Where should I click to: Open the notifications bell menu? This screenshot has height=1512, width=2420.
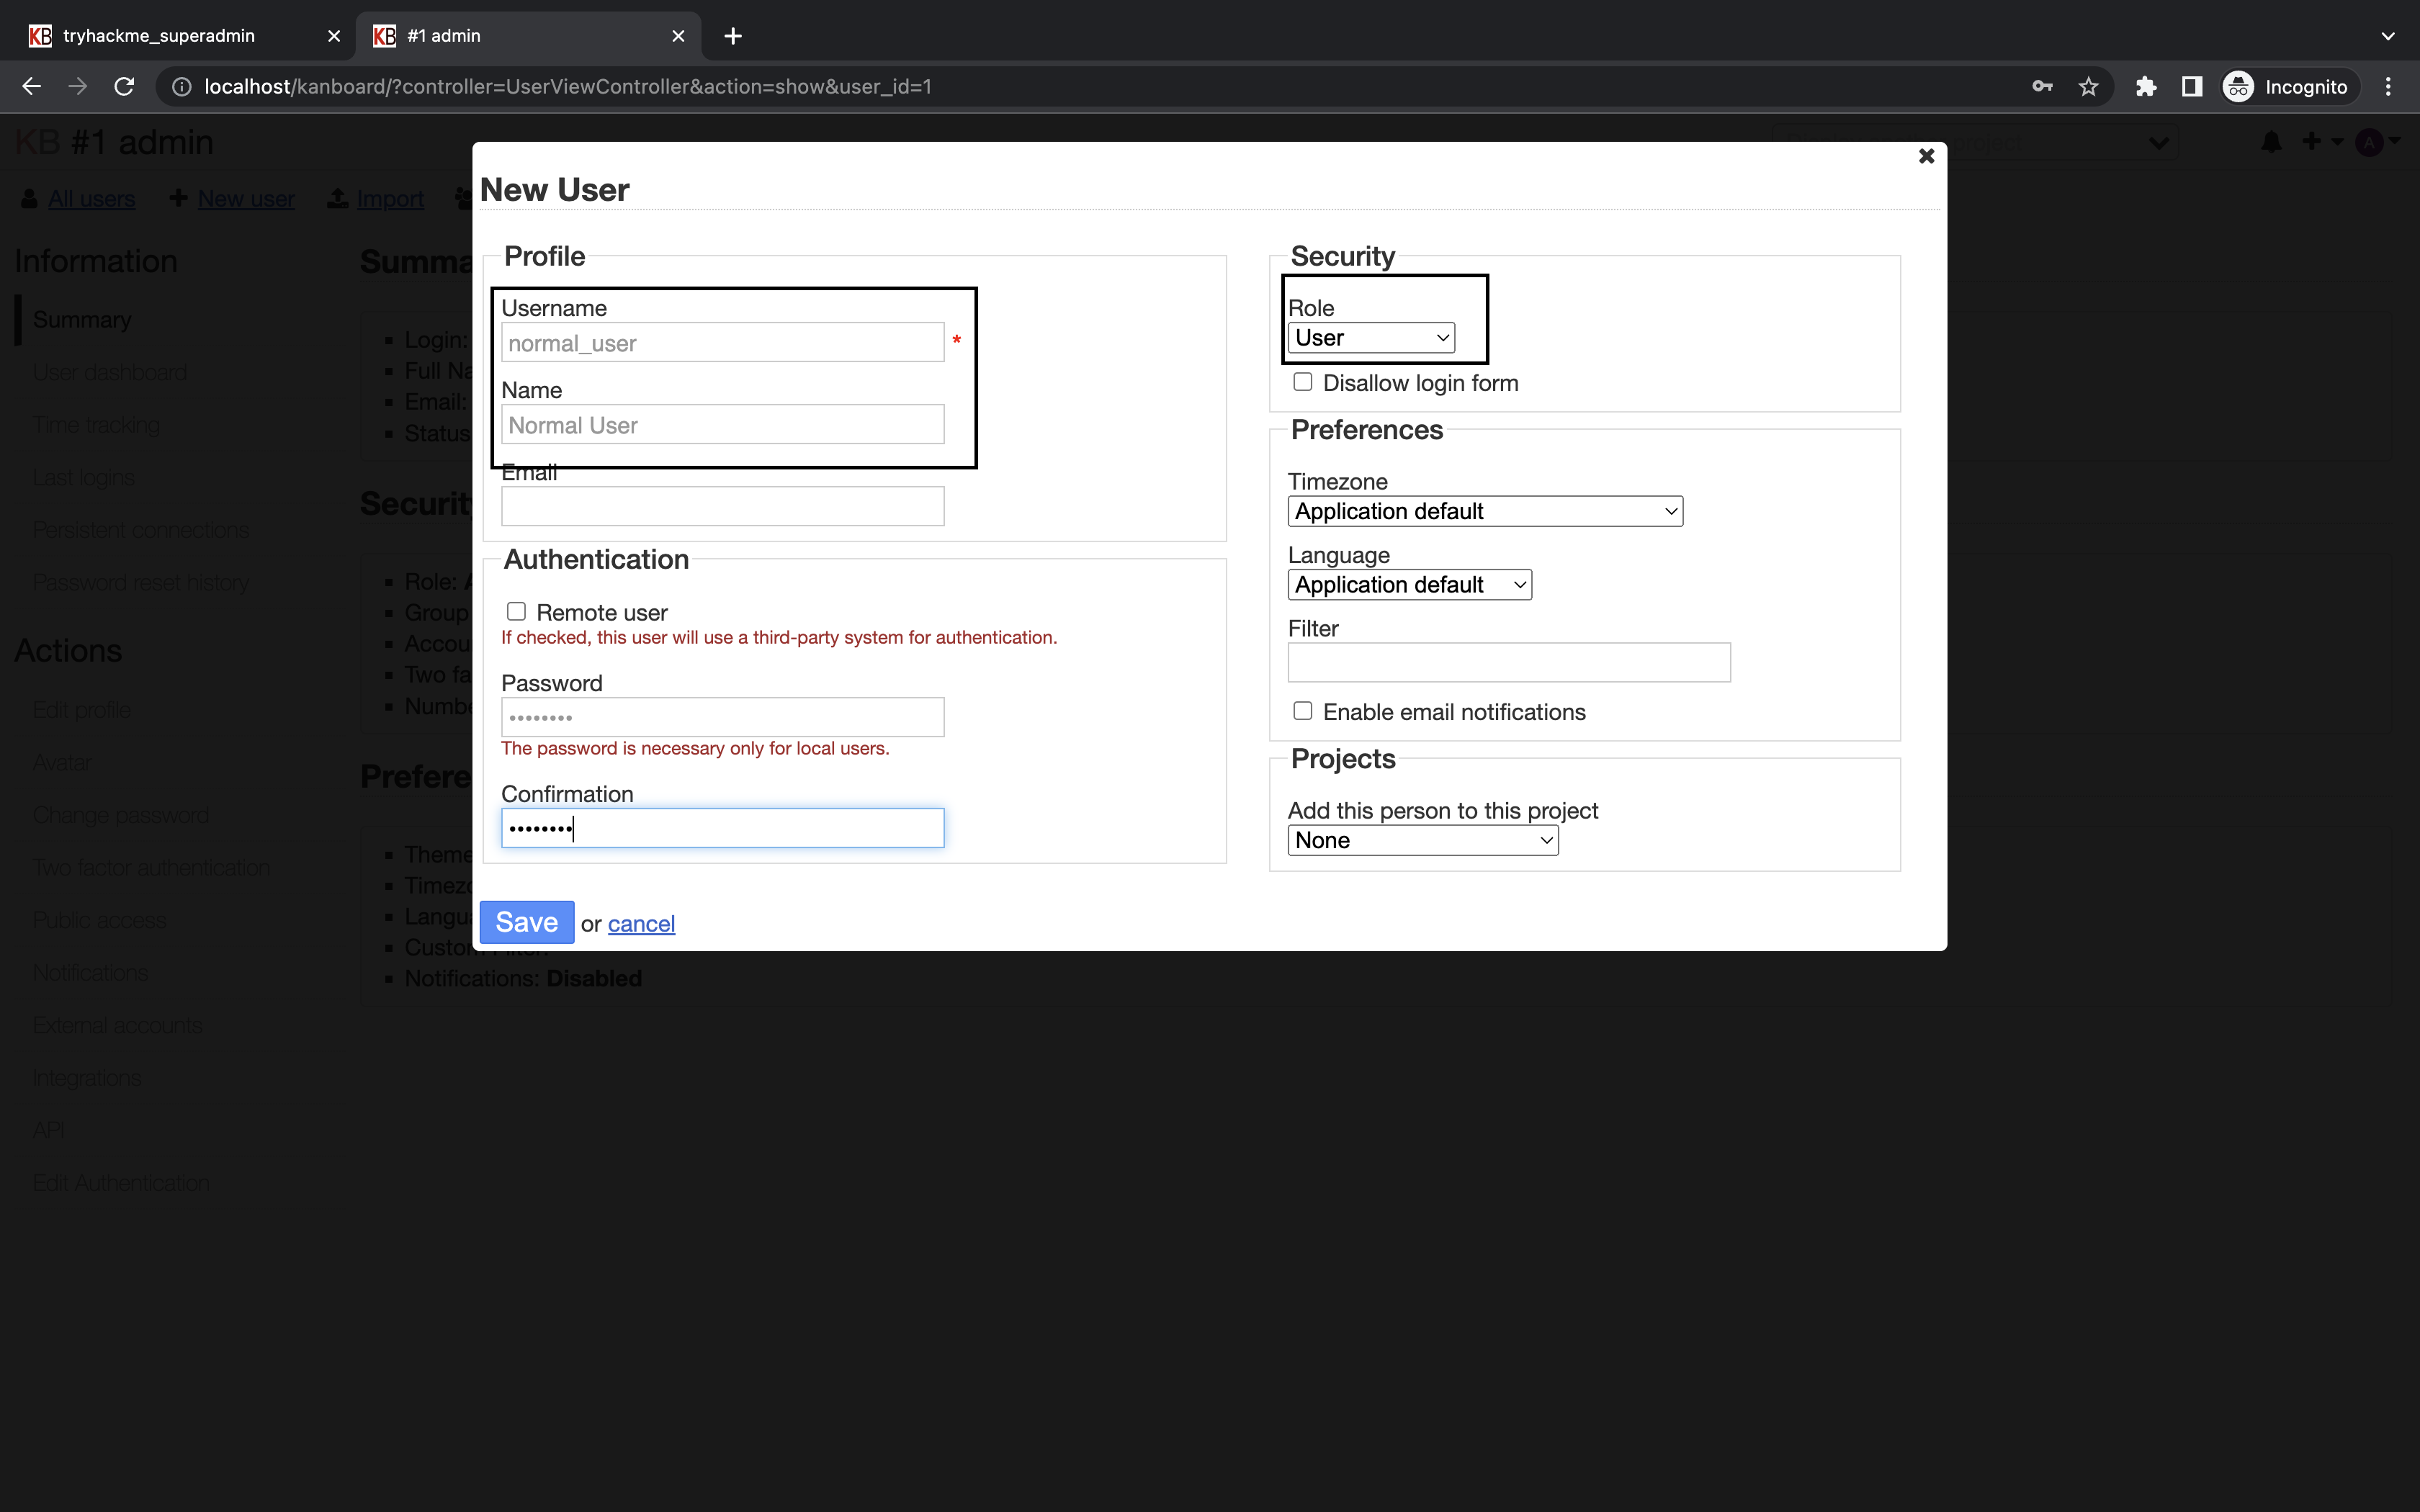tap(2270, 142)
